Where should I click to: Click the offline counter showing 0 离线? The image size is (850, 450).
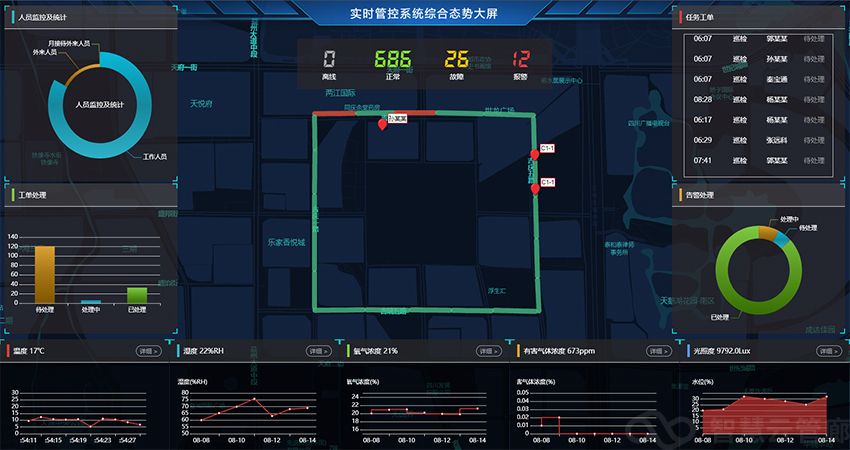(x=329, y=65)
